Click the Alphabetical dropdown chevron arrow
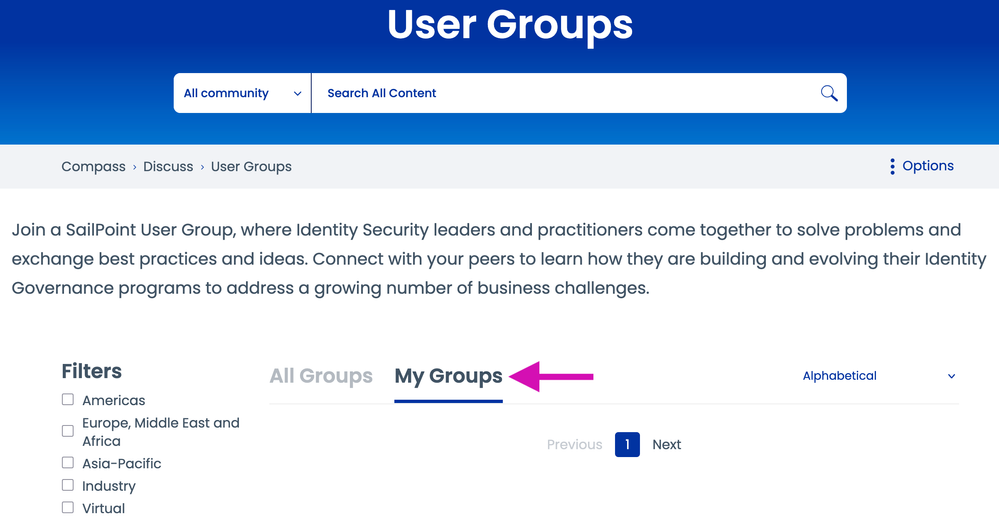Image resolution: width=999 pixels, height=526 pixels. 951,377
